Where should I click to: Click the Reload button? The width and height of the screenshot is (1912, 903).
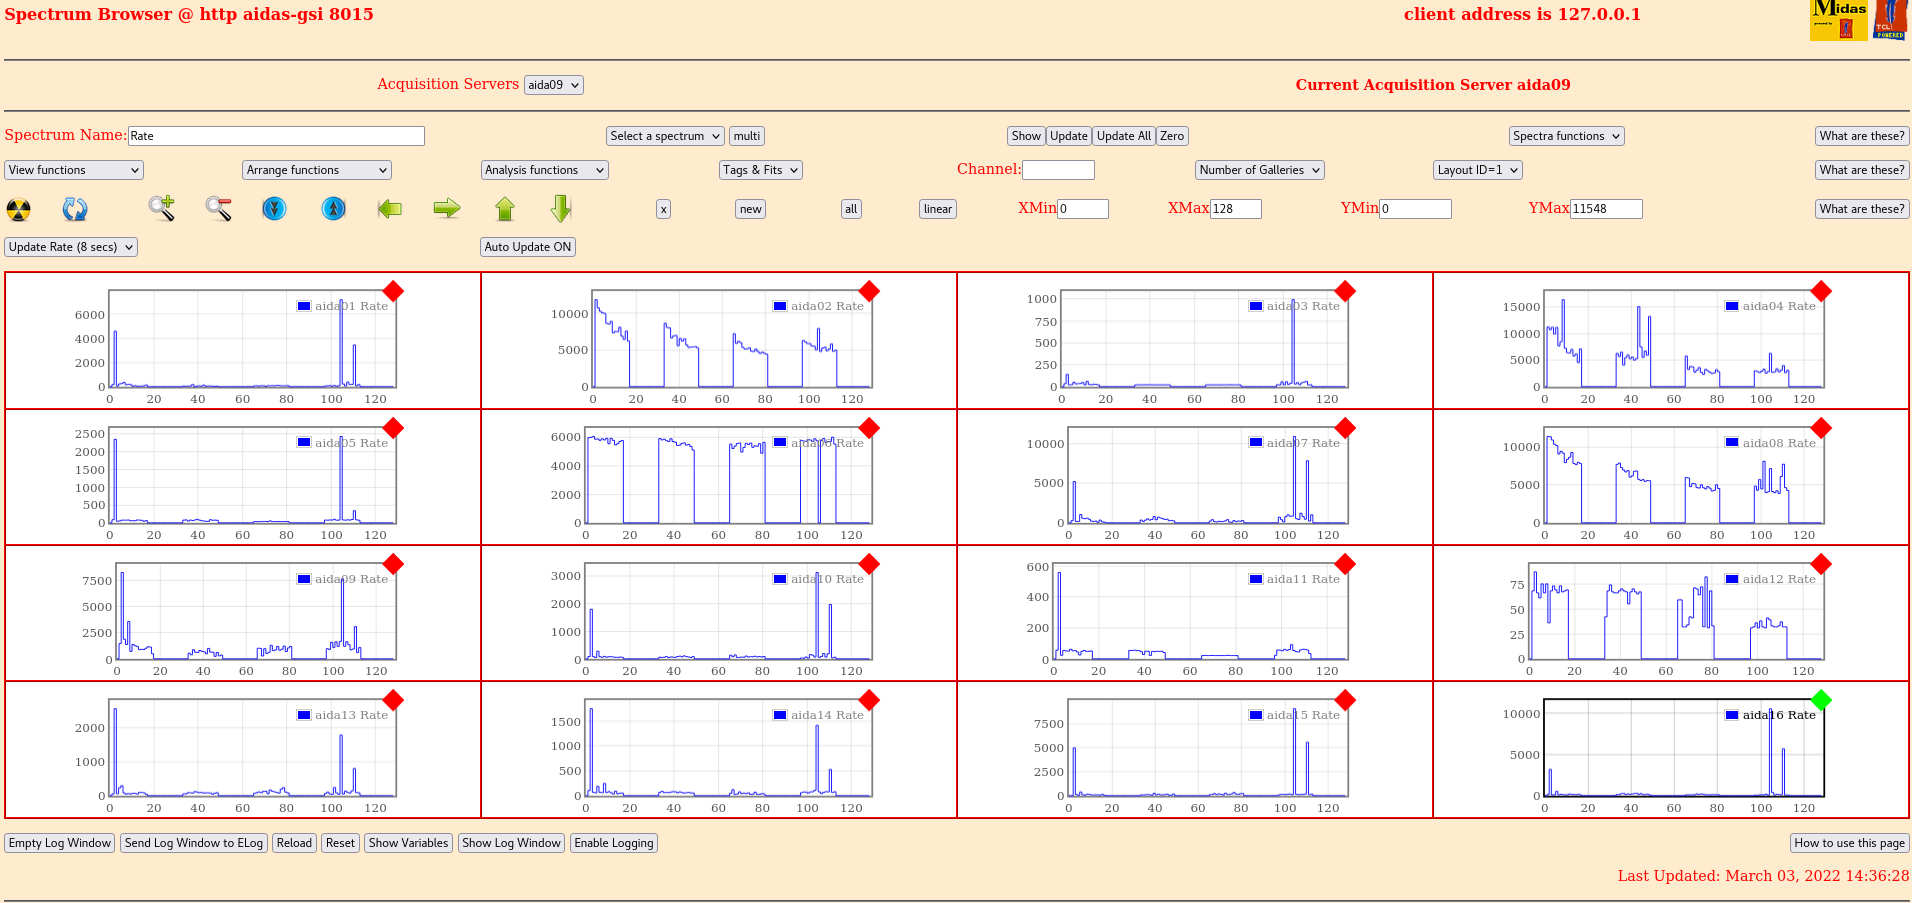coord(294,843)
